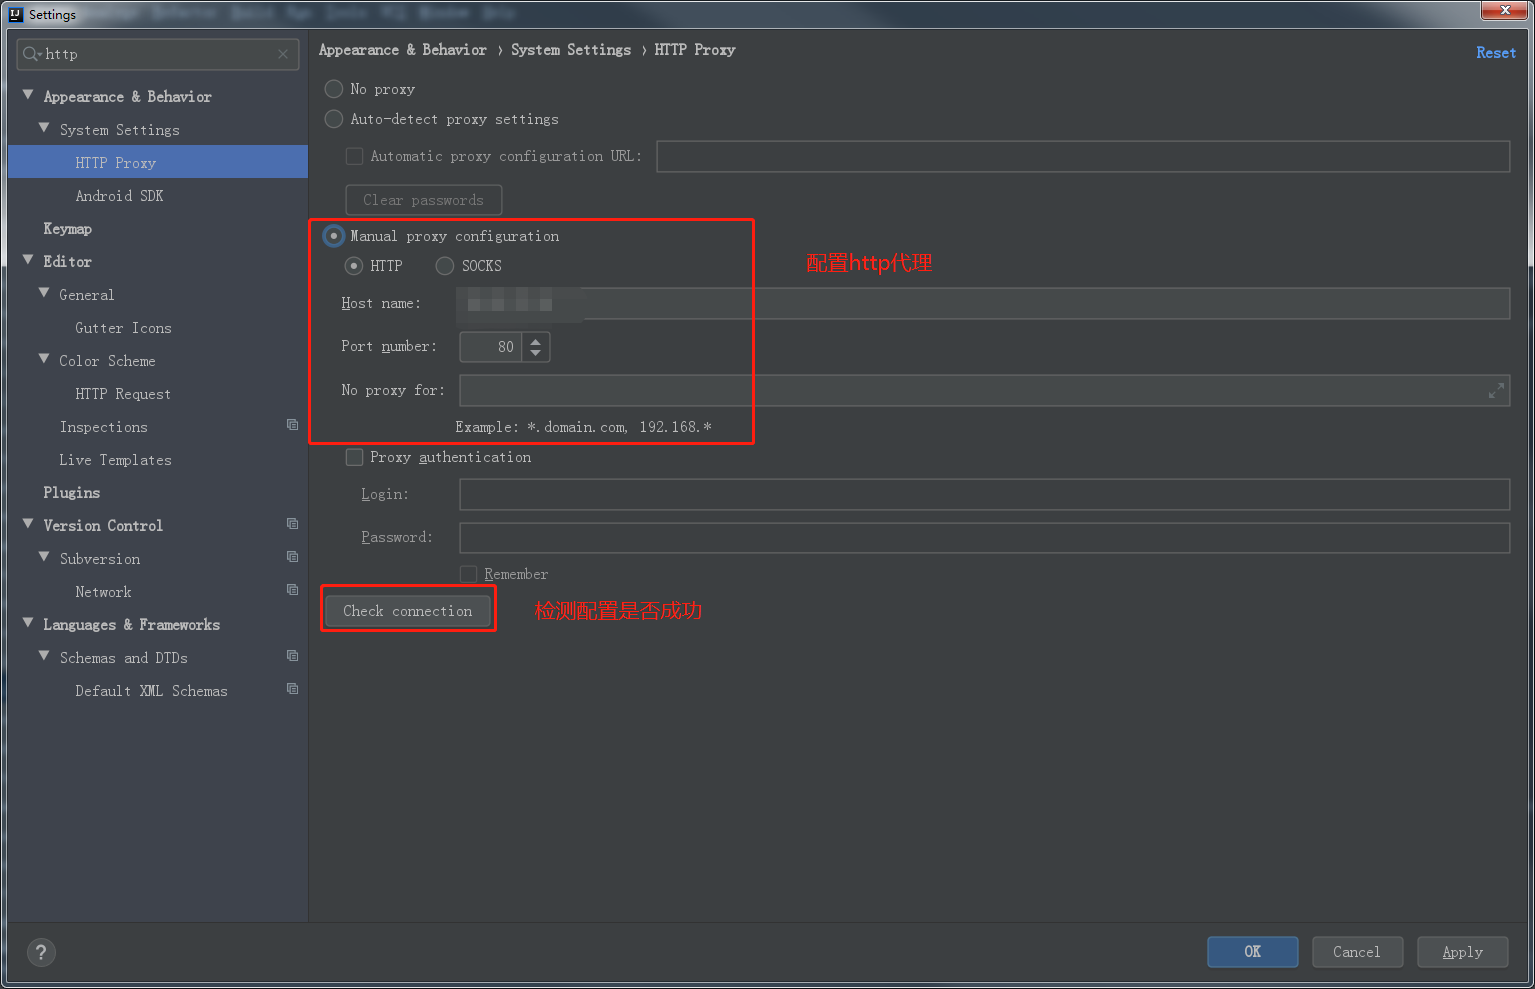The image size is (1535, 989).
Task: Open the Live Templates settings page
Action: pyautogui.click(x=115, y=460)
